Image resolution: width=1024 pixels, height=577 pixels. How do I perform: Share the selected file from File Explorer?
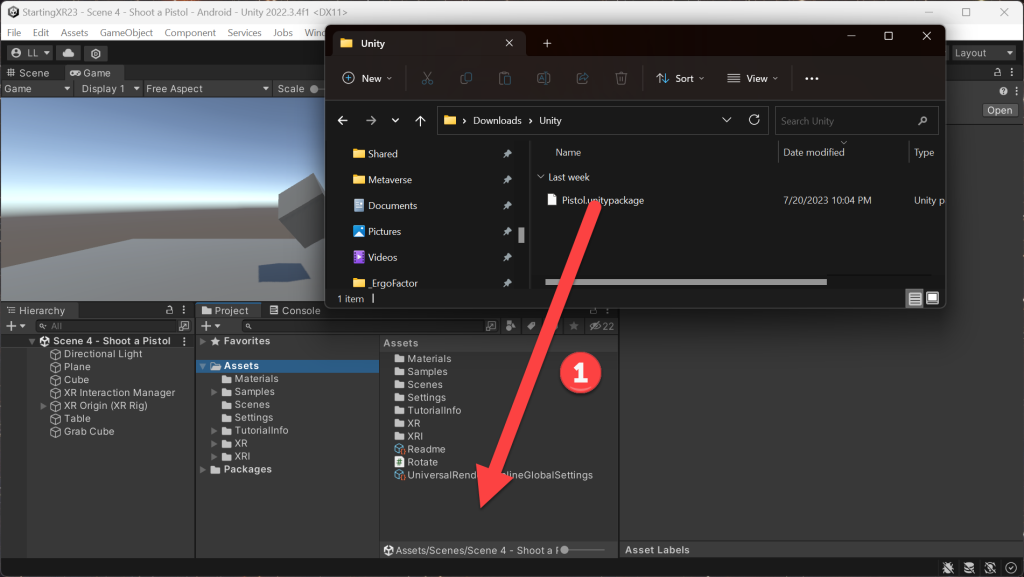pos(582,78)
